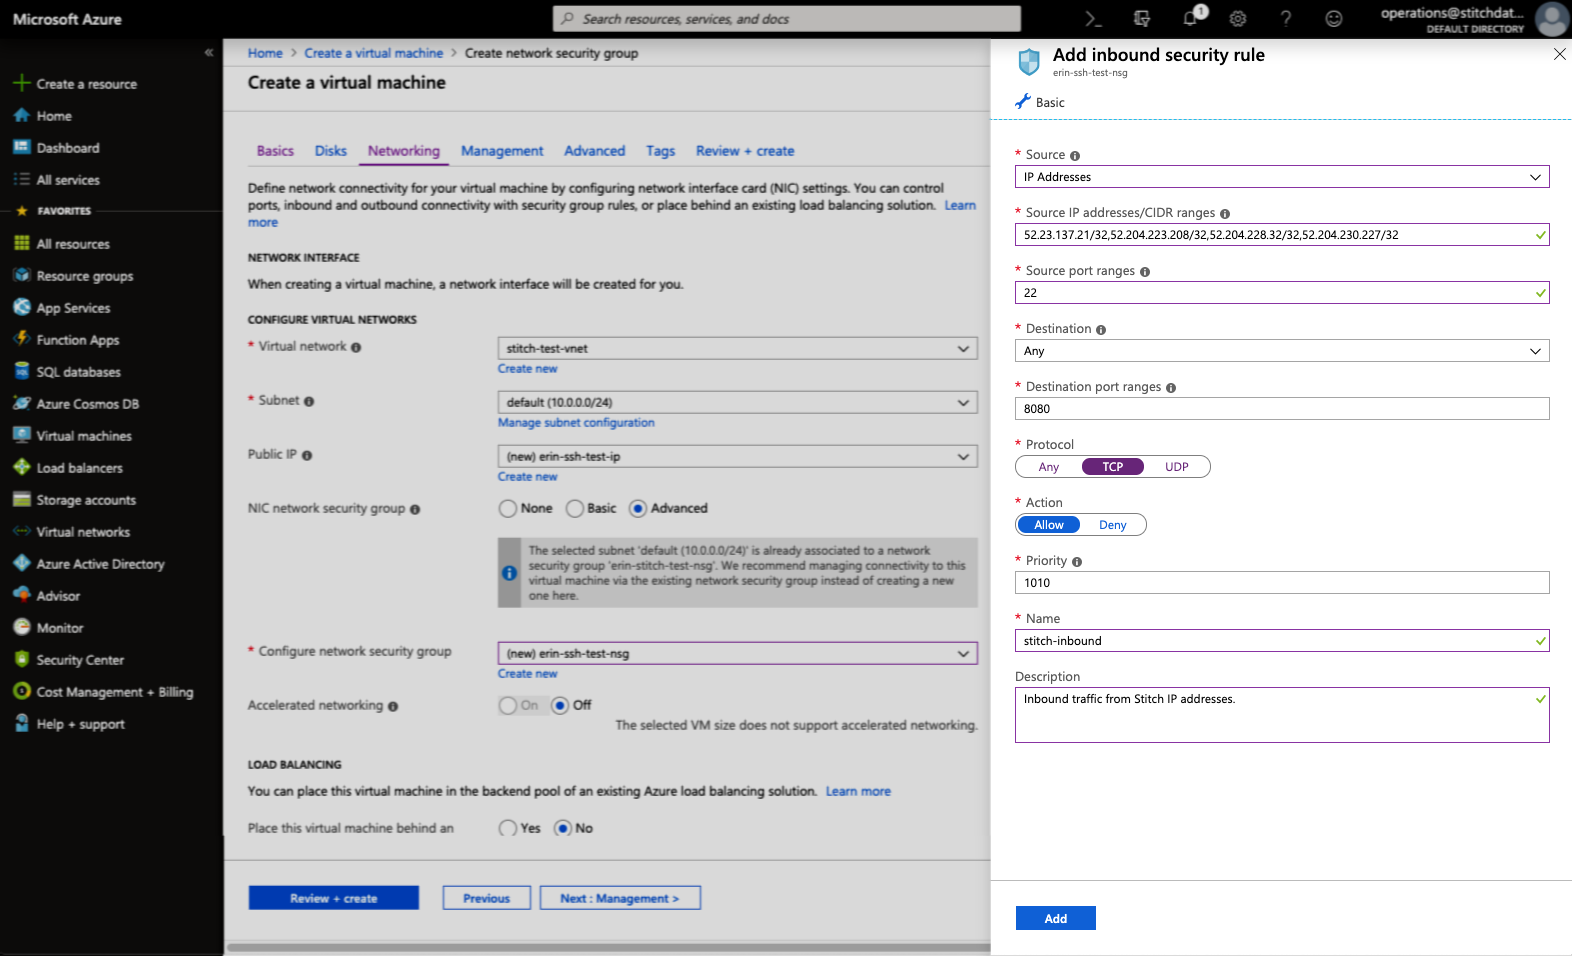The height and width of the screenshot is (956, 1572).
Task: Select No for load balancing placement
Action: [x=563, y=828]
